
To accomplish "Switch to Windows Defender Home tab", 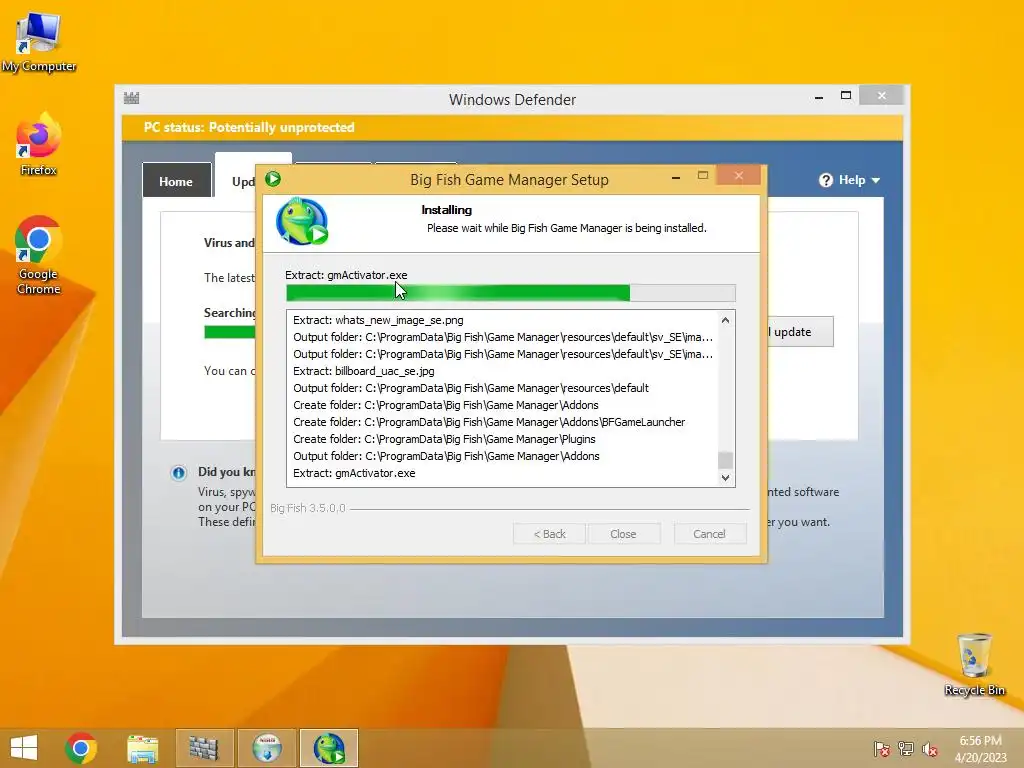I will pyautogui.click(x=176, y=180).
